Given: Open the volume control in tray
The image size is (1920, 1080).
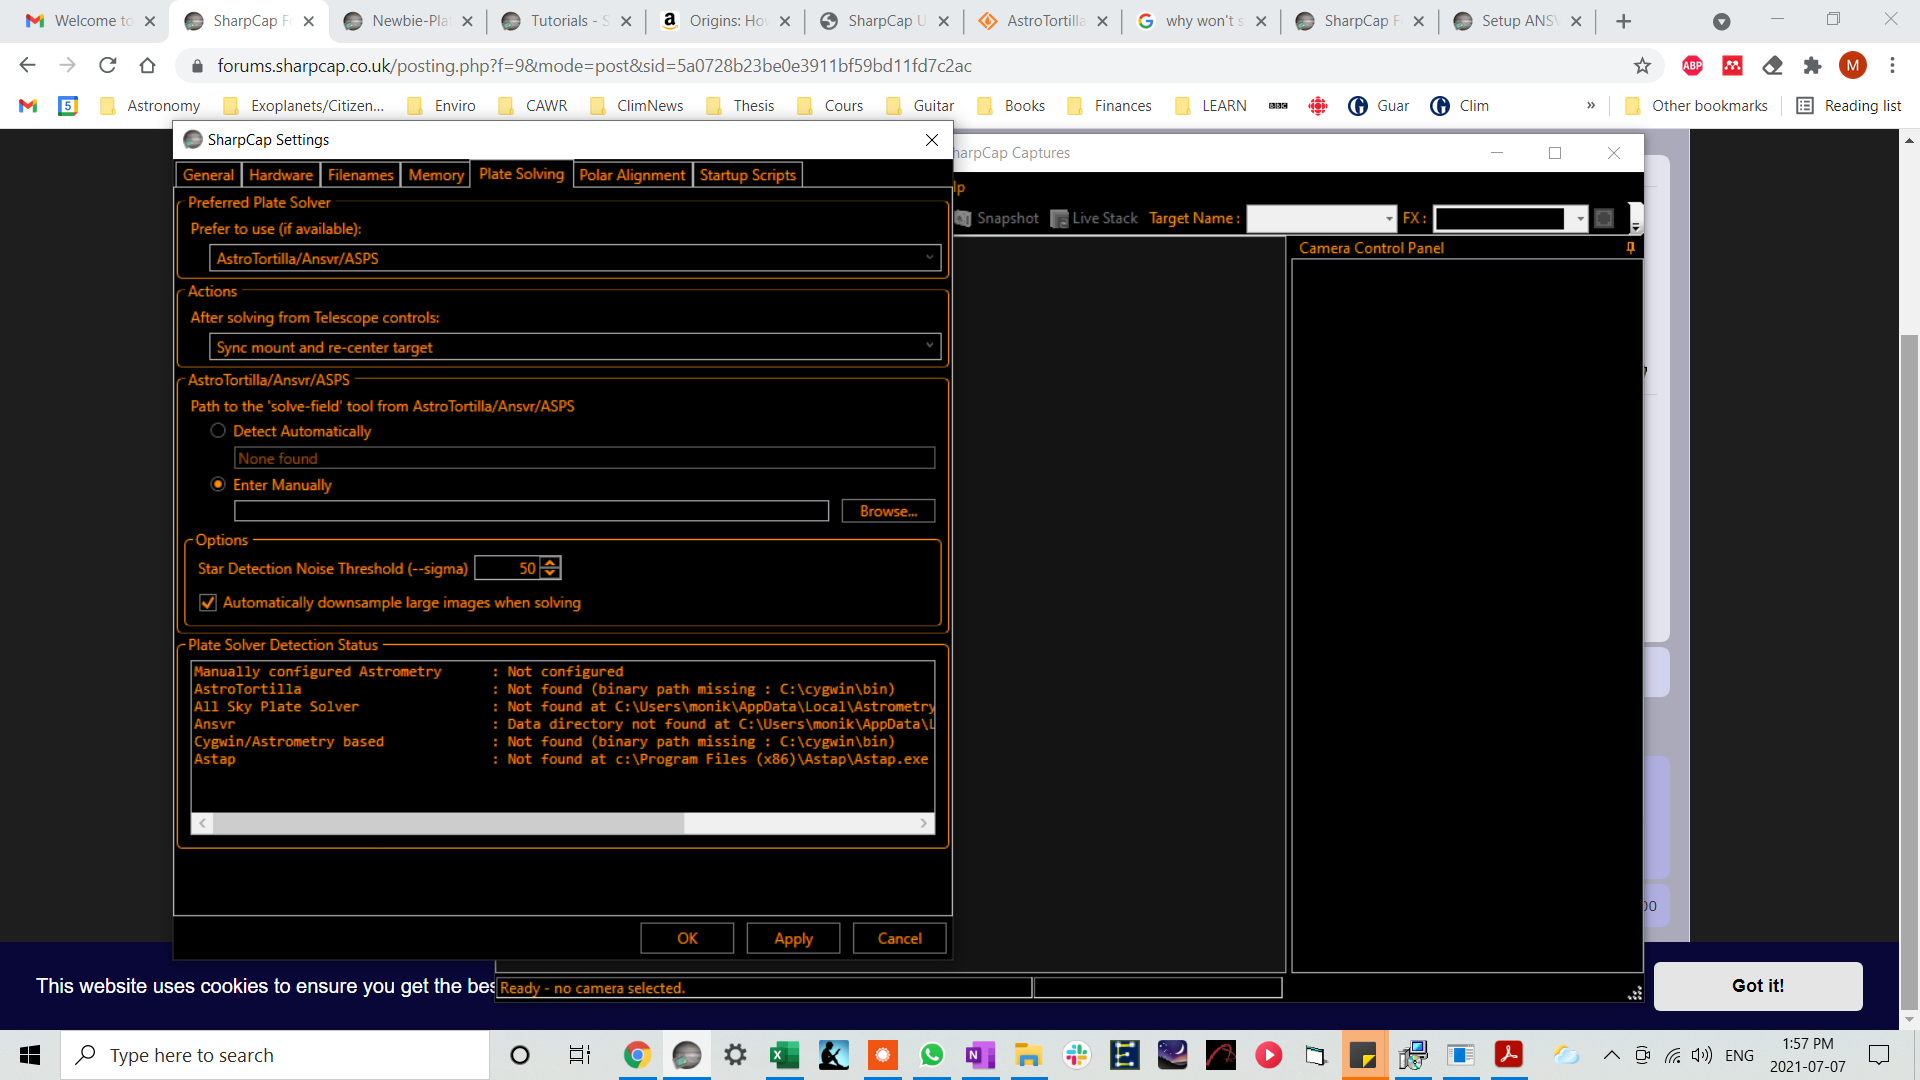Looking at the screenshot, I should point(1702,1055).
